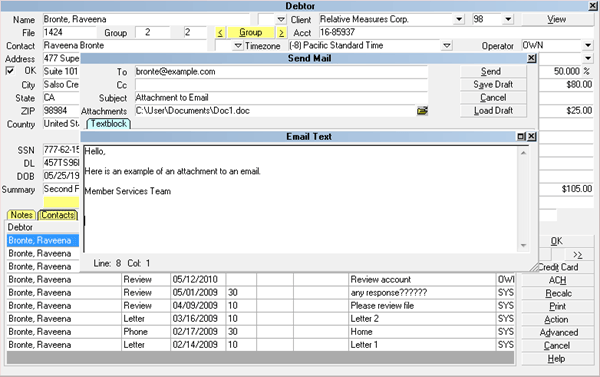This screenshot has width=600, height=377.
Task: Click the Print button
Action: [557, 306]
